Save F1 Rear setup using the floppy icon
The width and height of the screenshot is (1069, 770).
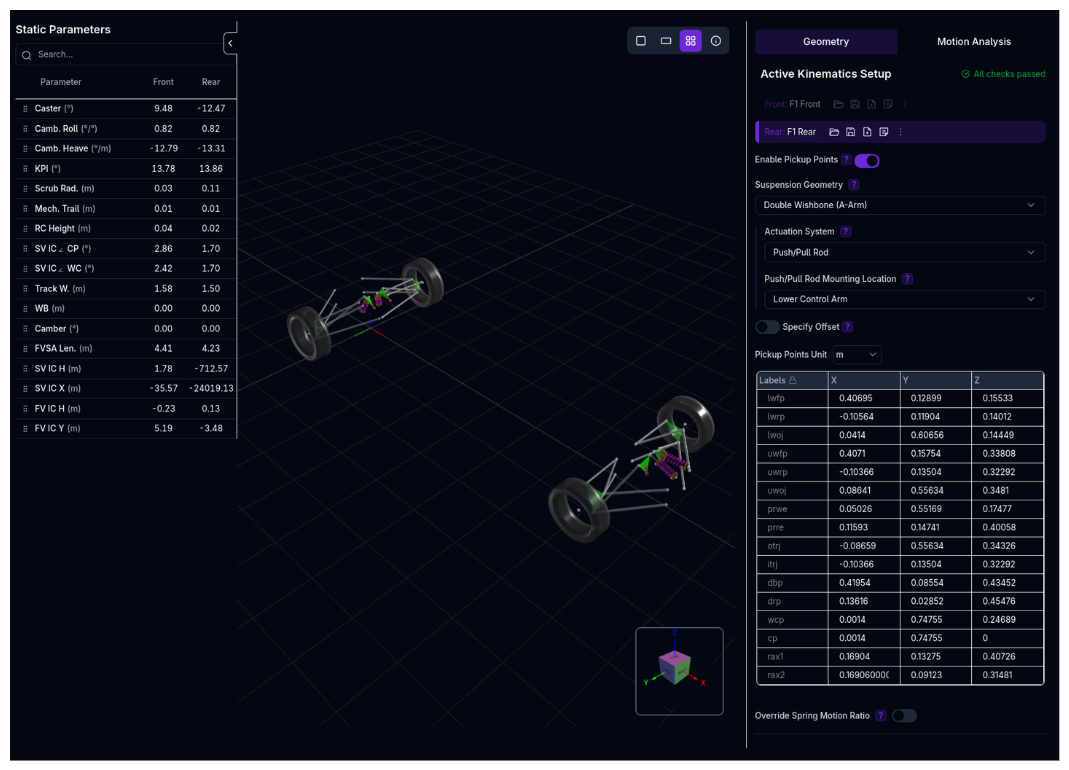pyautogui.click(x=850, y=131)
